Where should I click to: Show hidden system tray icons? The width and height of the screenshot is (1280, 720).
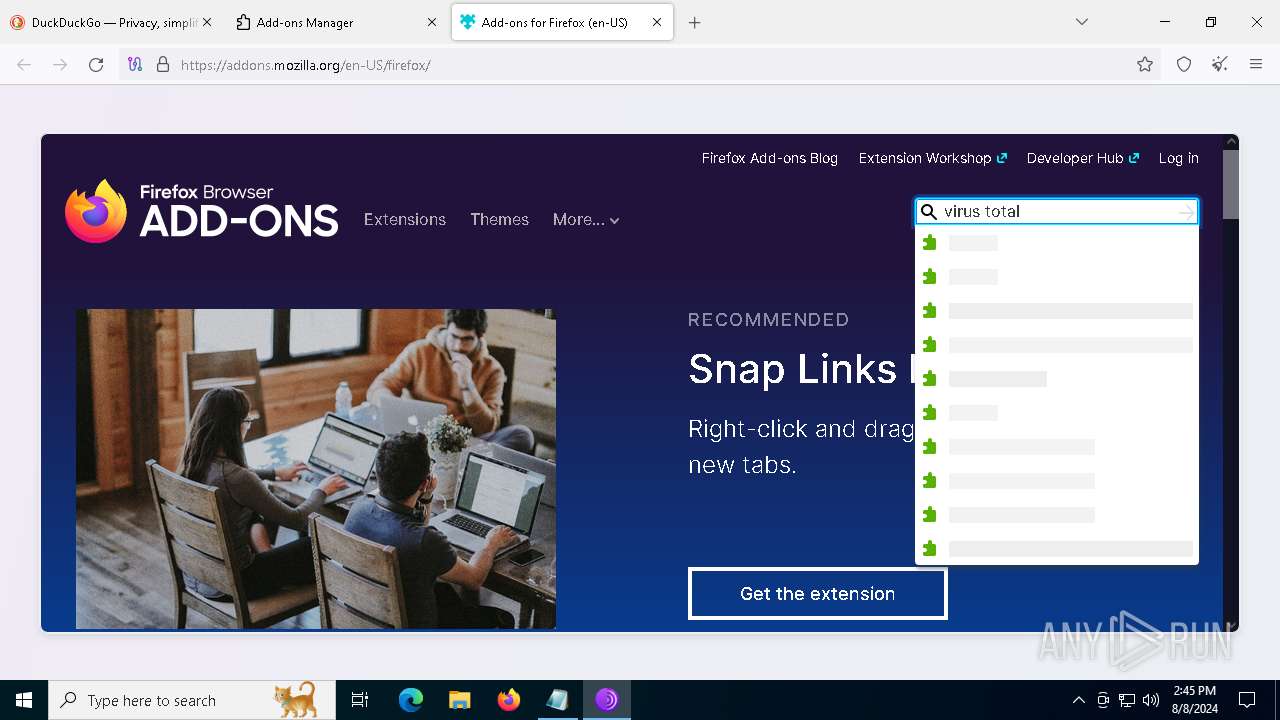1078,700
